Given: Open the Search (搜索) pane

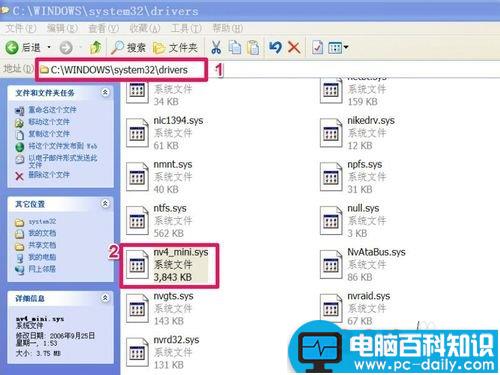Looking at the screenshot, I should [x=129, y=47].
